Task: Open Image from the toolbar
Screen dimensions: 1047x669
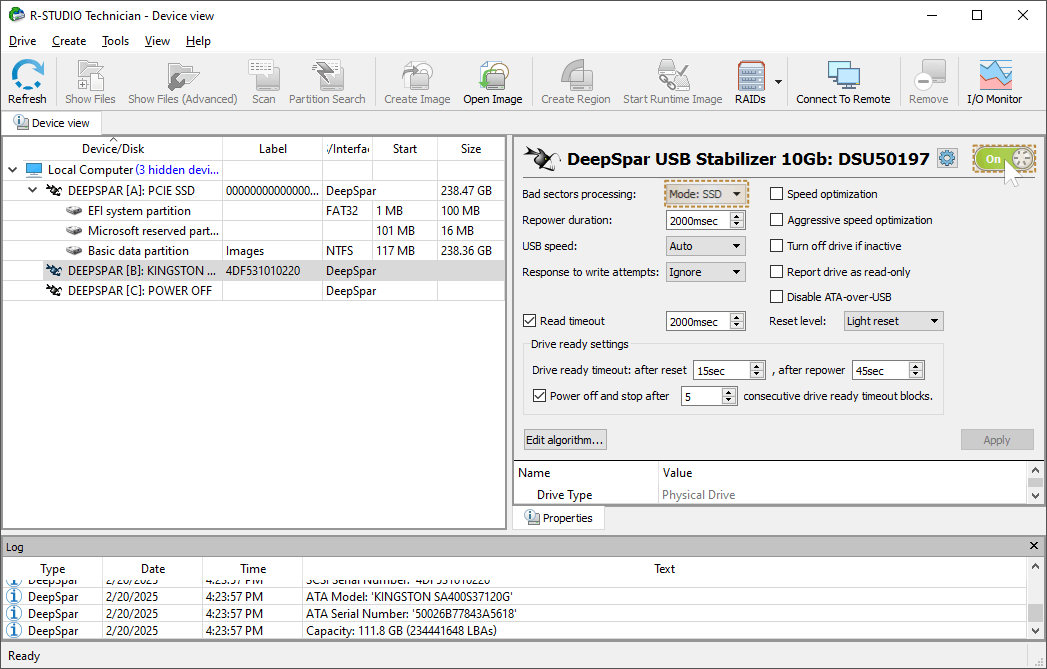Action: pos(493,75)
